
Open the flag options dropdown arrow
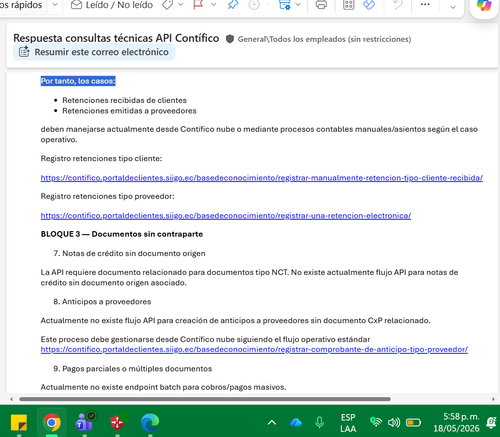click(214, 5)
